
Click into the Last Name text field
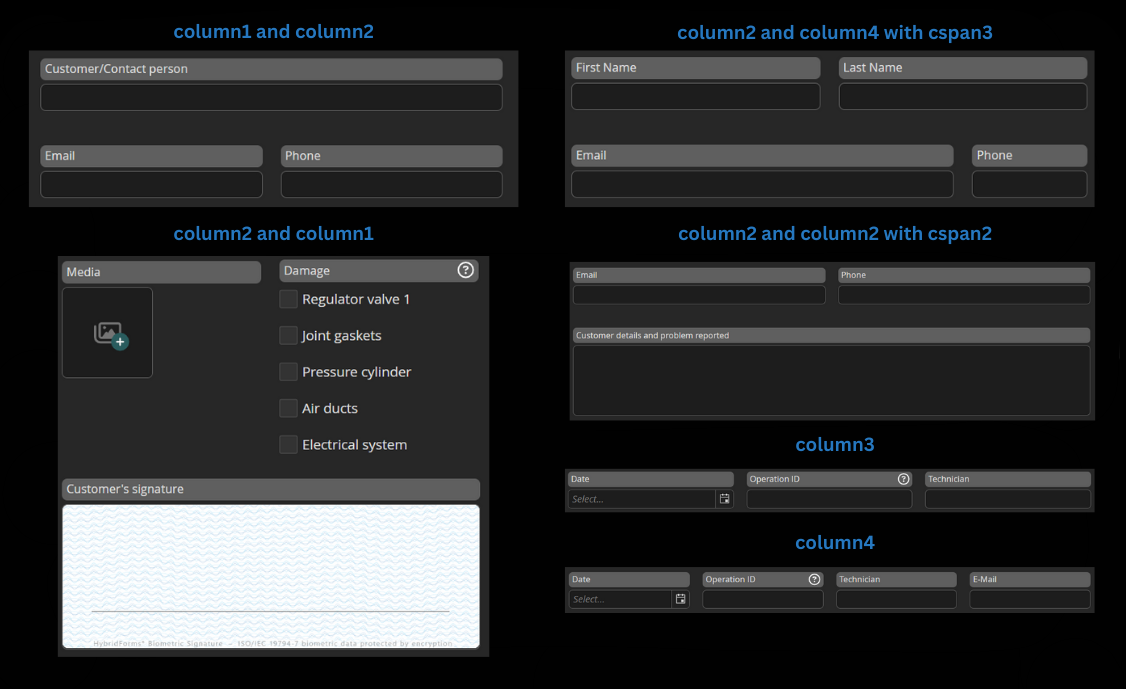coord(962,96)
